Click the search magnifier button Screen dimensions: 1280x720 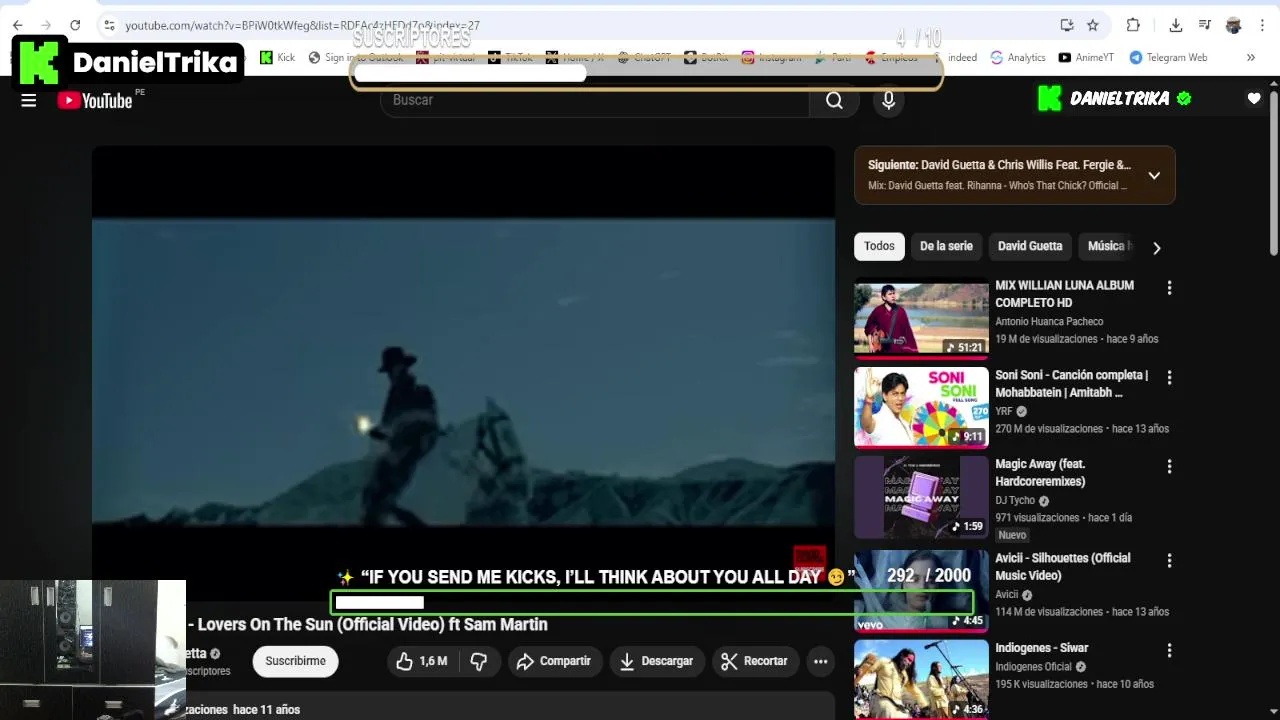(x=834, y=100)
